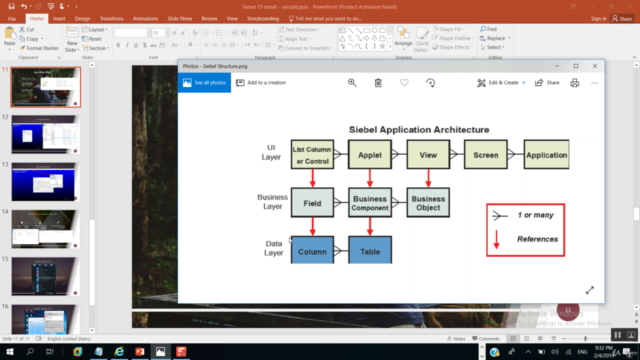Open the Slide Show tab

pos(179,18)
